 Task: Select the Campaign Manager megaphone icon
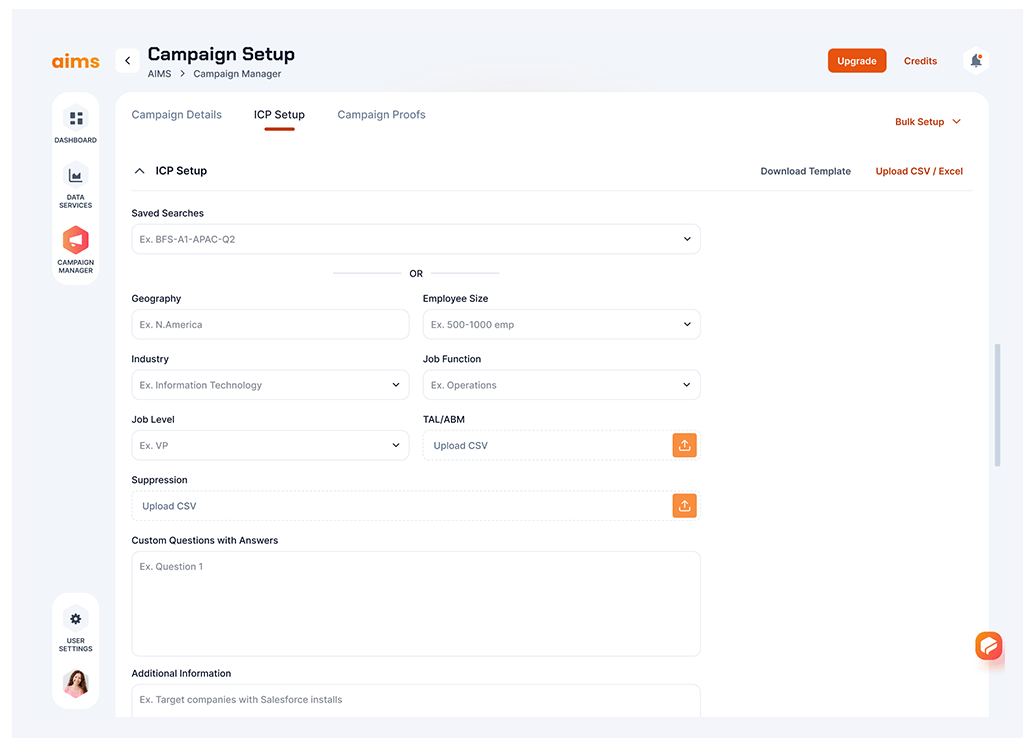tap(75, 241)
